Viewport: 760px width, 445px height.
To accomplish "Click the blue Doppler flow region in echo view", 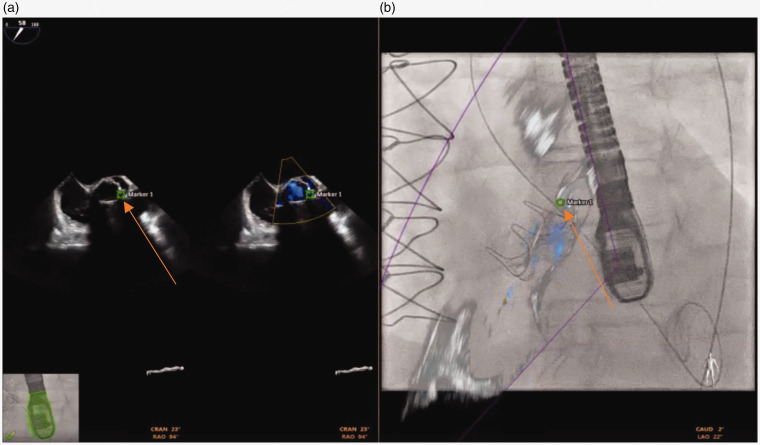I will (x=294, y=192).
